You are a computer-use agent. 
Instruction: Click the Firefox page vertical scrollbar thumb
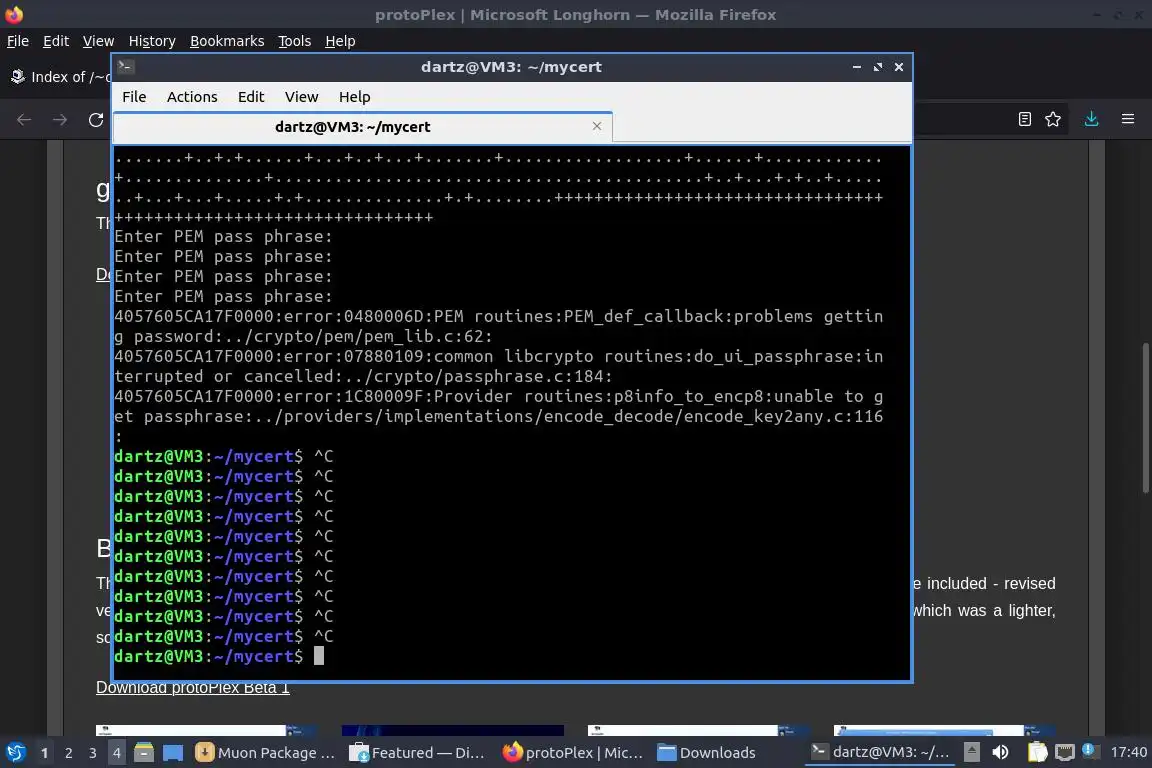coord(1145,417)
